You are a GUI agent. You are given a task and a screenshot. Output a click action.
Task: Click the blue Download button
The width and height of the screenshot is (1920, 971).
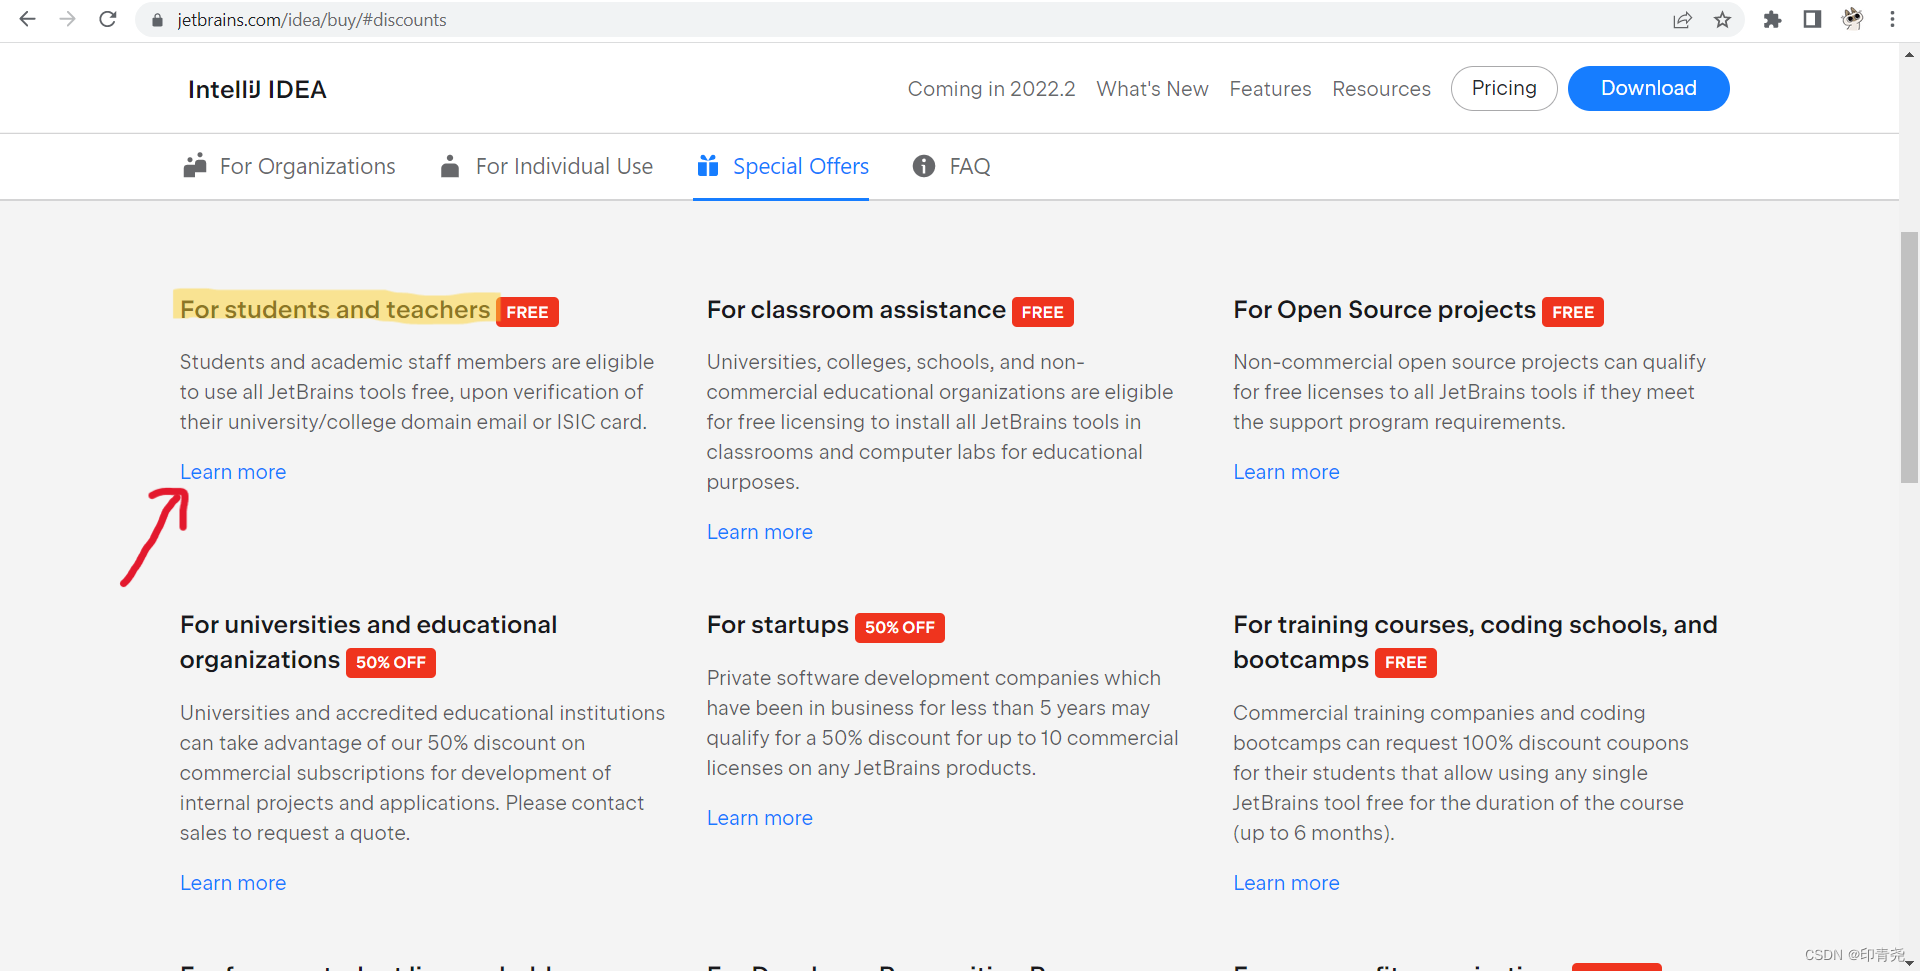pyautogui.click(x=1648, y=88)
